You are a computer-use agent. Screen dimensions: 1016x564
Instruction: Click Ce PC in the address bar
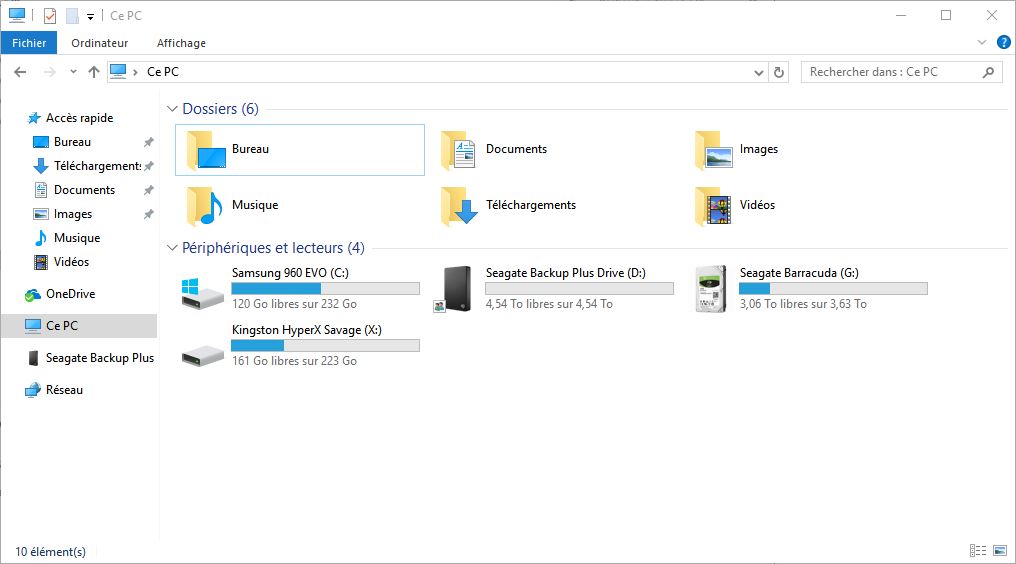[163, 73]
